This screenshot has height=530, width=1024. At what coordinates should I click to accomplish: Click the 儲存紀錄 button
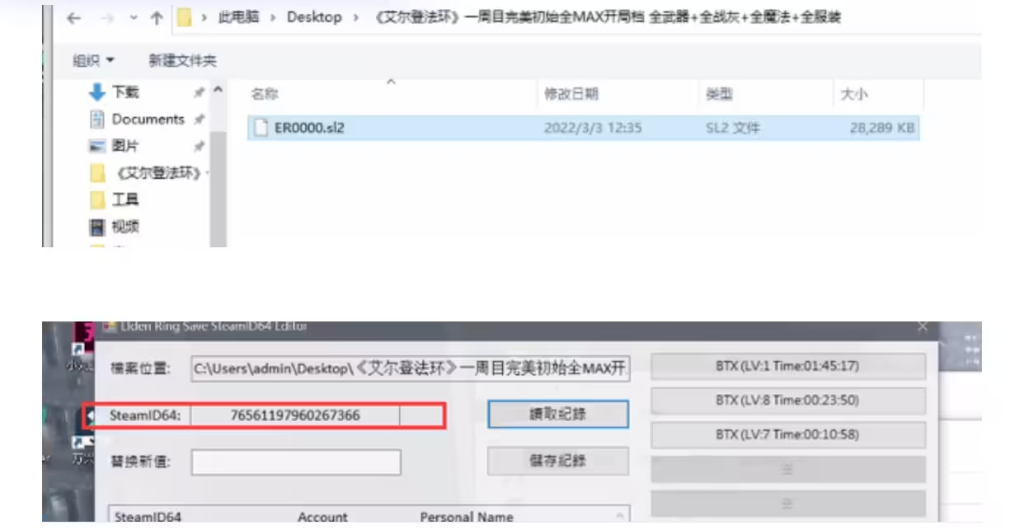tap(558, 461)
